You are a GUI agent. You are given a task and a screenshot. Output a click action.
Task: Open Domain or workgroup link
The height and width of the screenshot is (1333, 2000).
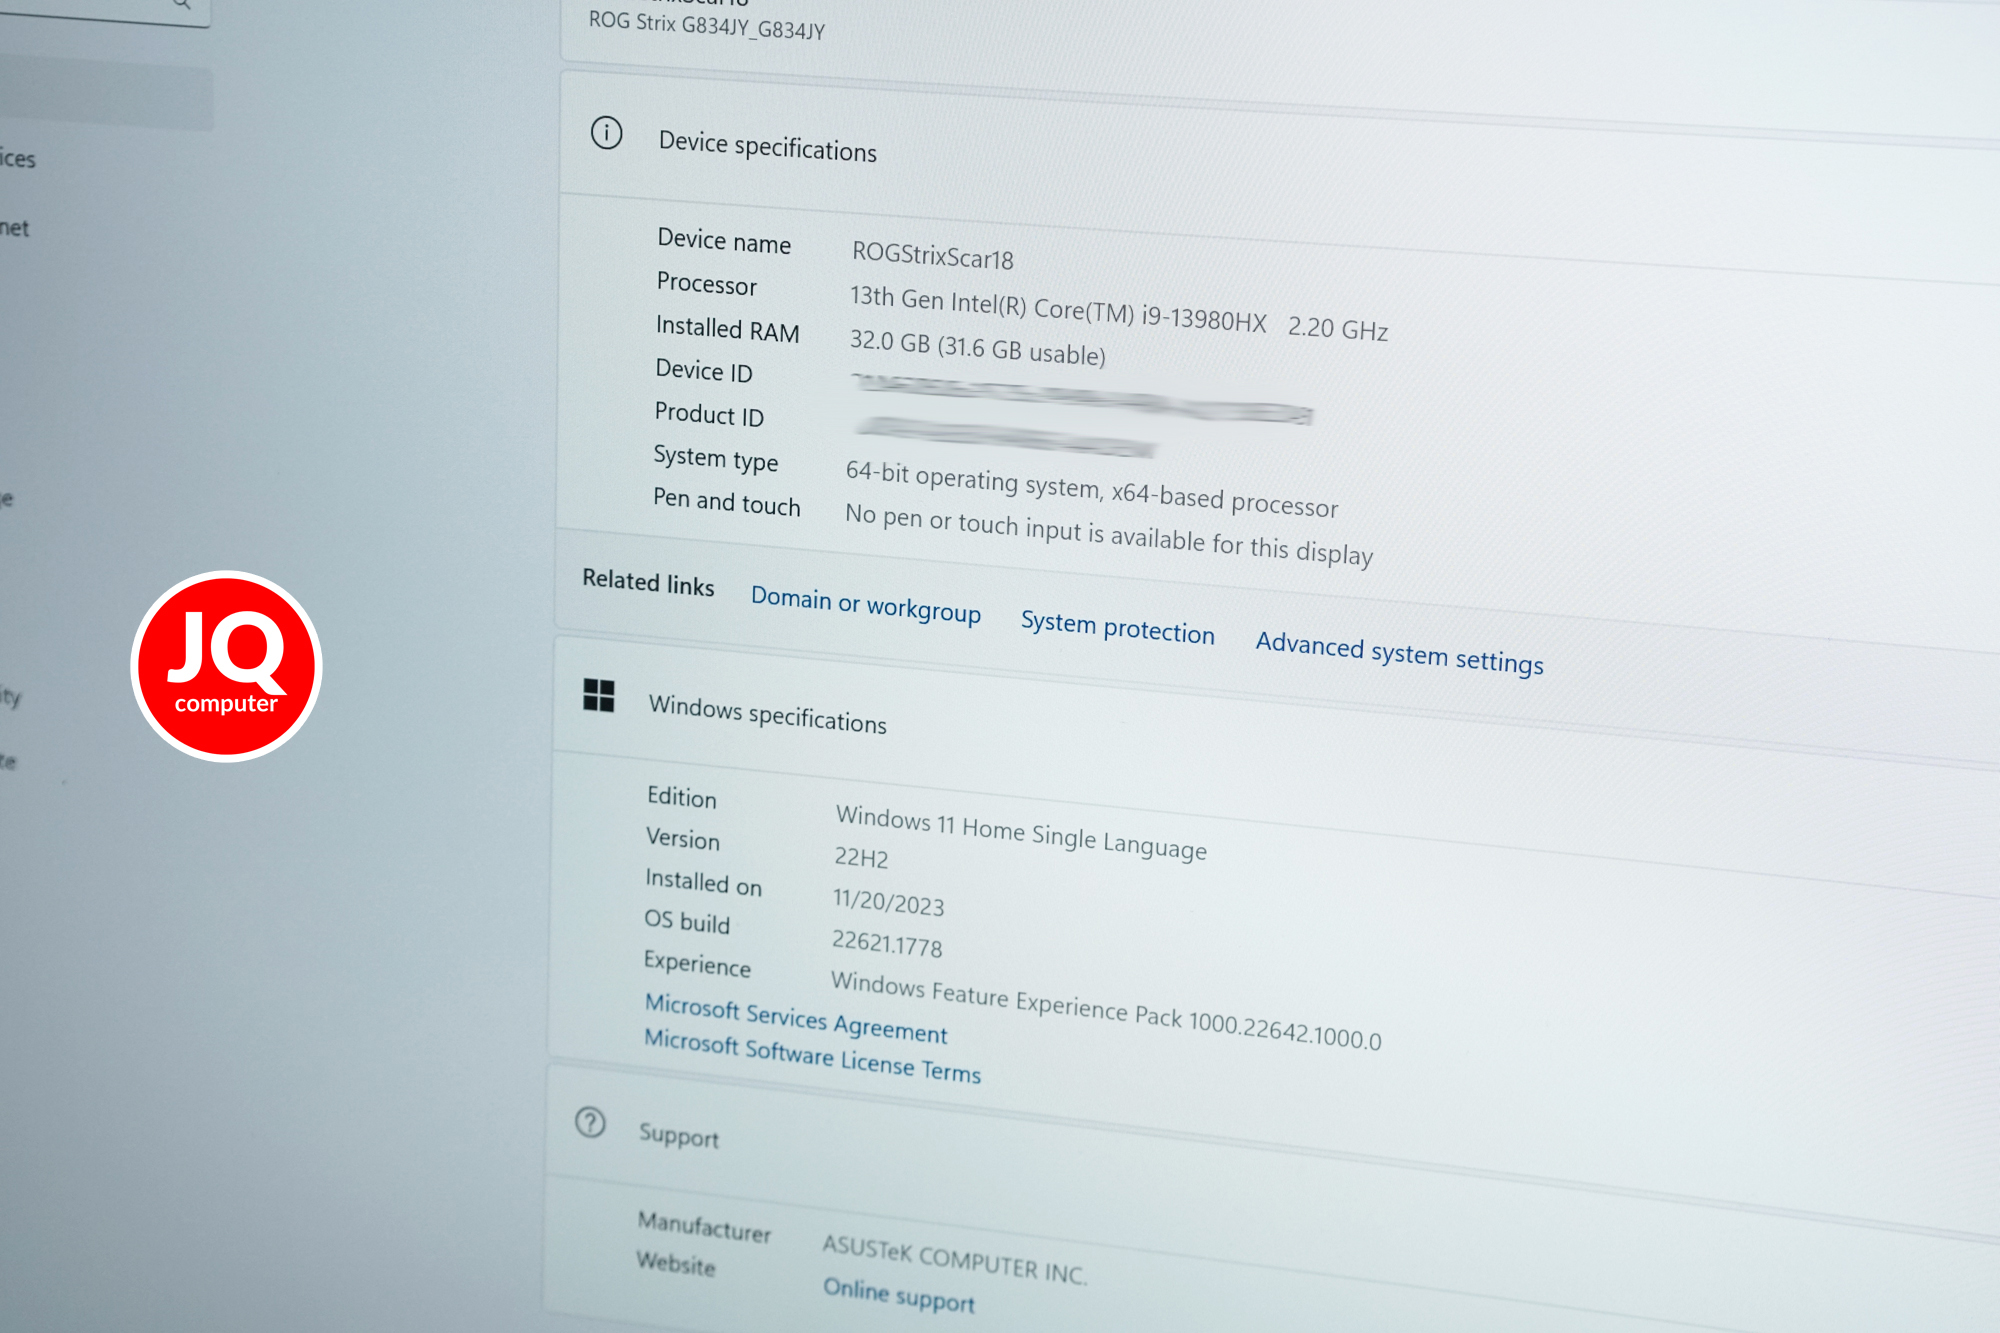[x=865, y=604]
